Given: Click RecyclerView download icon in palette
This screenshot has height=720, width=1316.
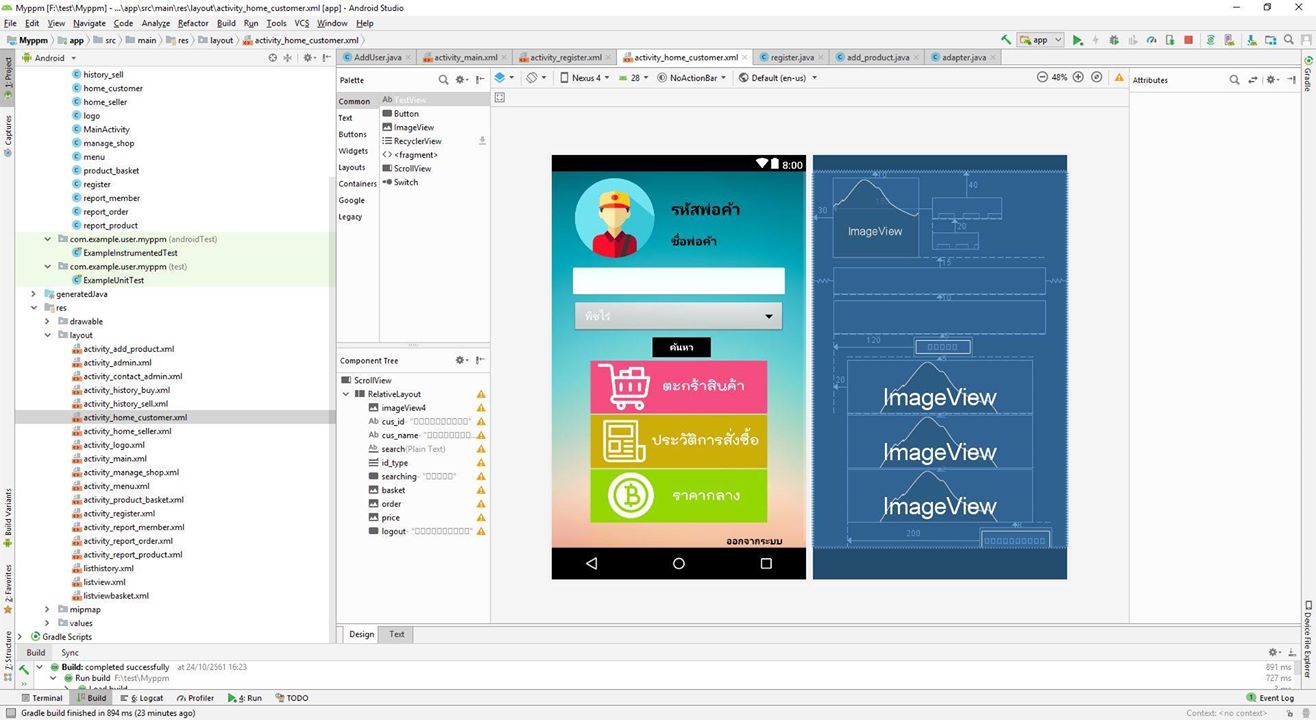Looking at the screenshot, I should coord(482,141).
